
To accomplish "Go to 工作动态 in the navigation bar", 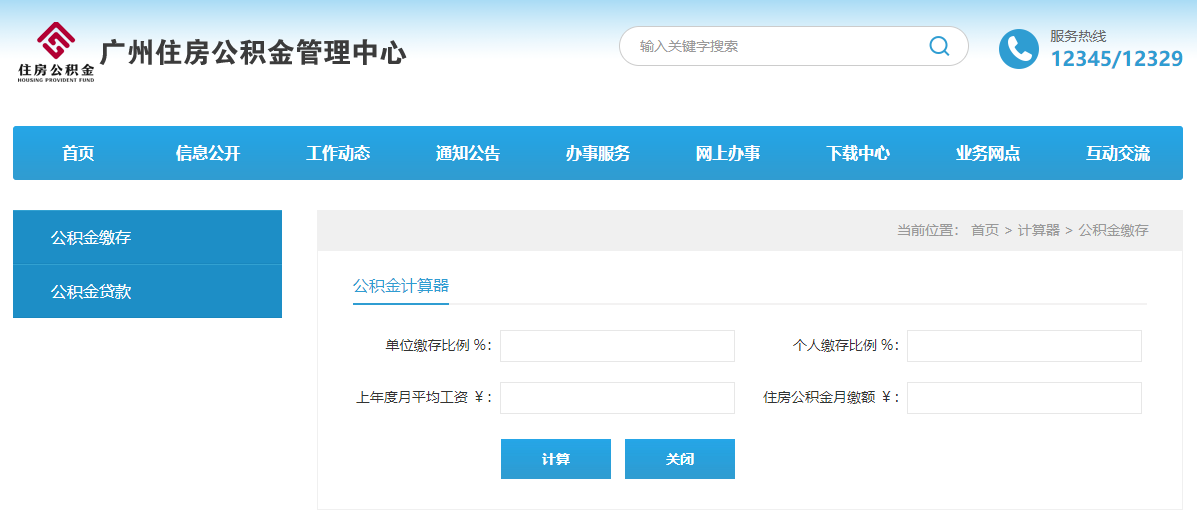I will tap(338, 153).
